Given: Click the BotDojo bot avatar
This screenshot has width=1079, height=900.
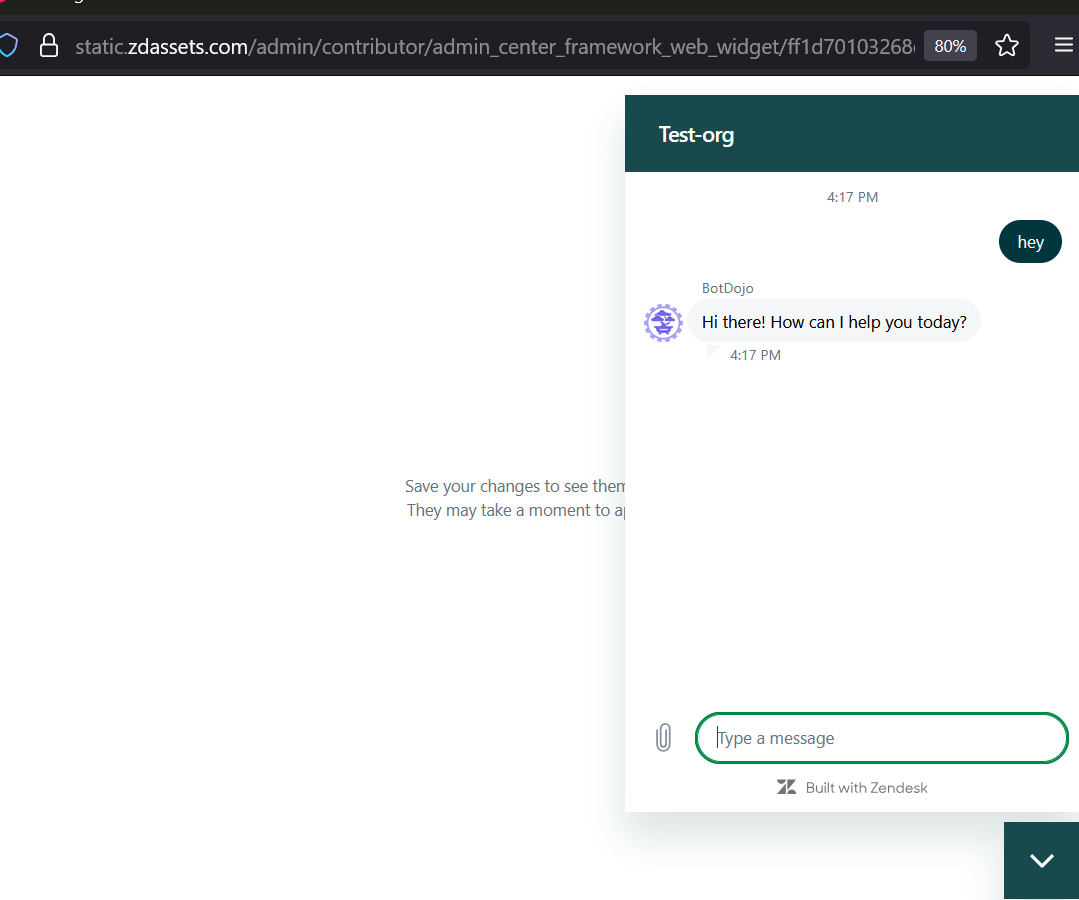Looking at the screenshot, I should pyautogui.click(x=663, y=323).
